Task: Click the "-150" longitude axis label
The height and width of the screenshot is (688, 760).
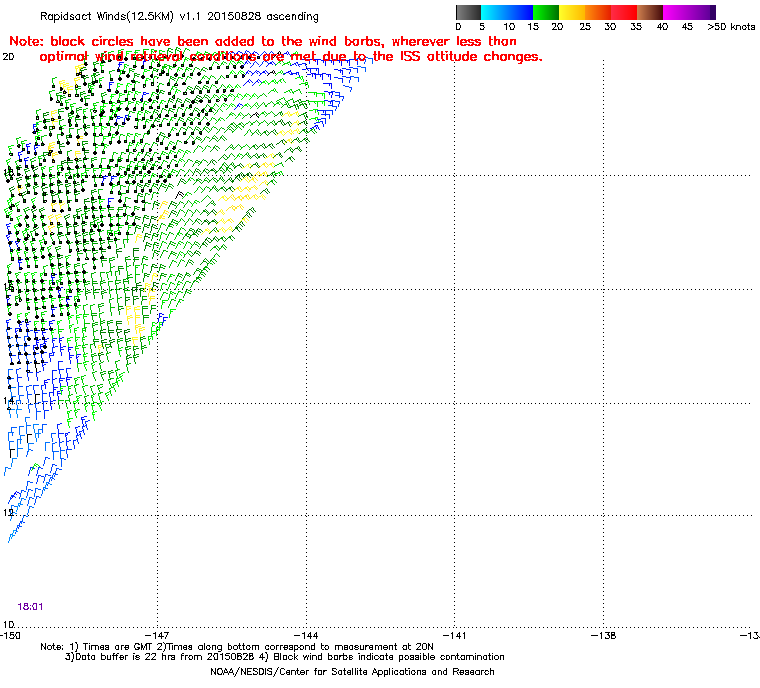Action: (10, 635)
